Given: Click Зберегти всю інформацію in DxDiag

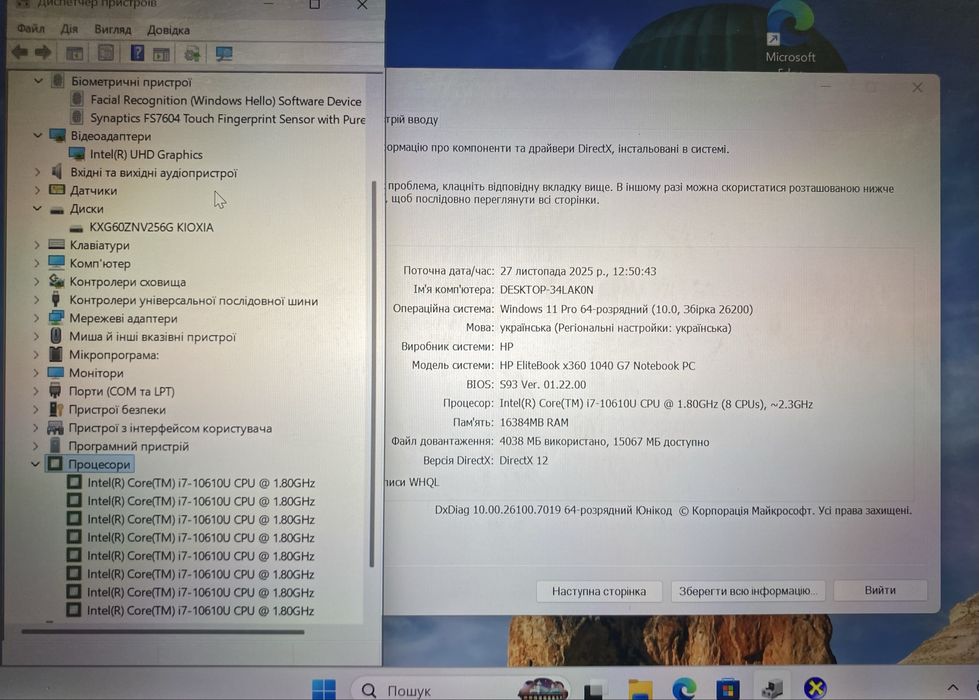Looking at the screenshot, I should pos(747,591).
